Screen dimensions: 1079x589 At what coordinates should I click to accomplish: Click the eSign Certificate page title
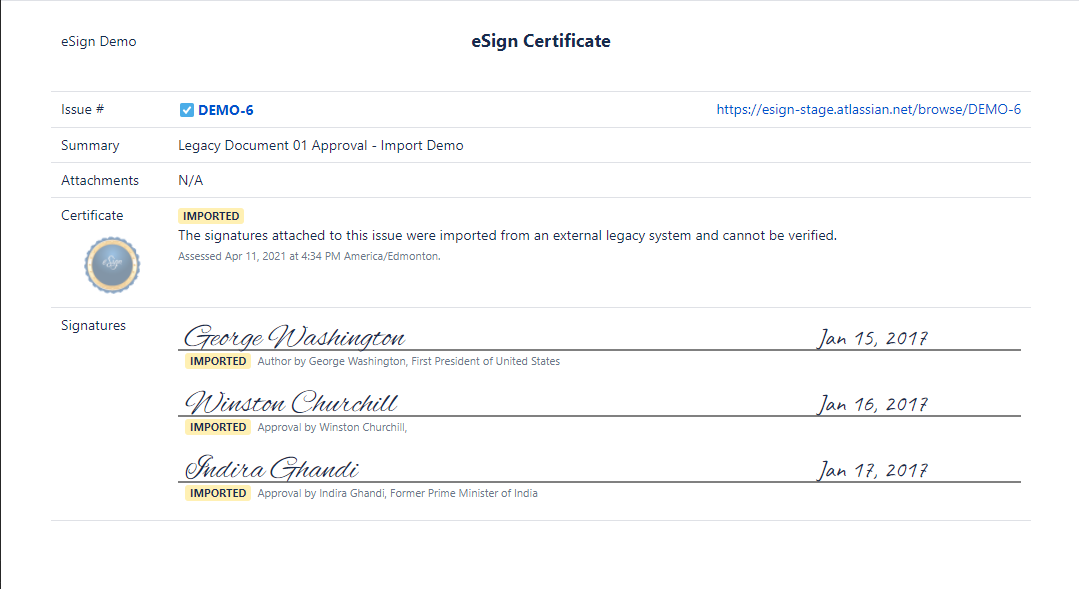(540, 41)
